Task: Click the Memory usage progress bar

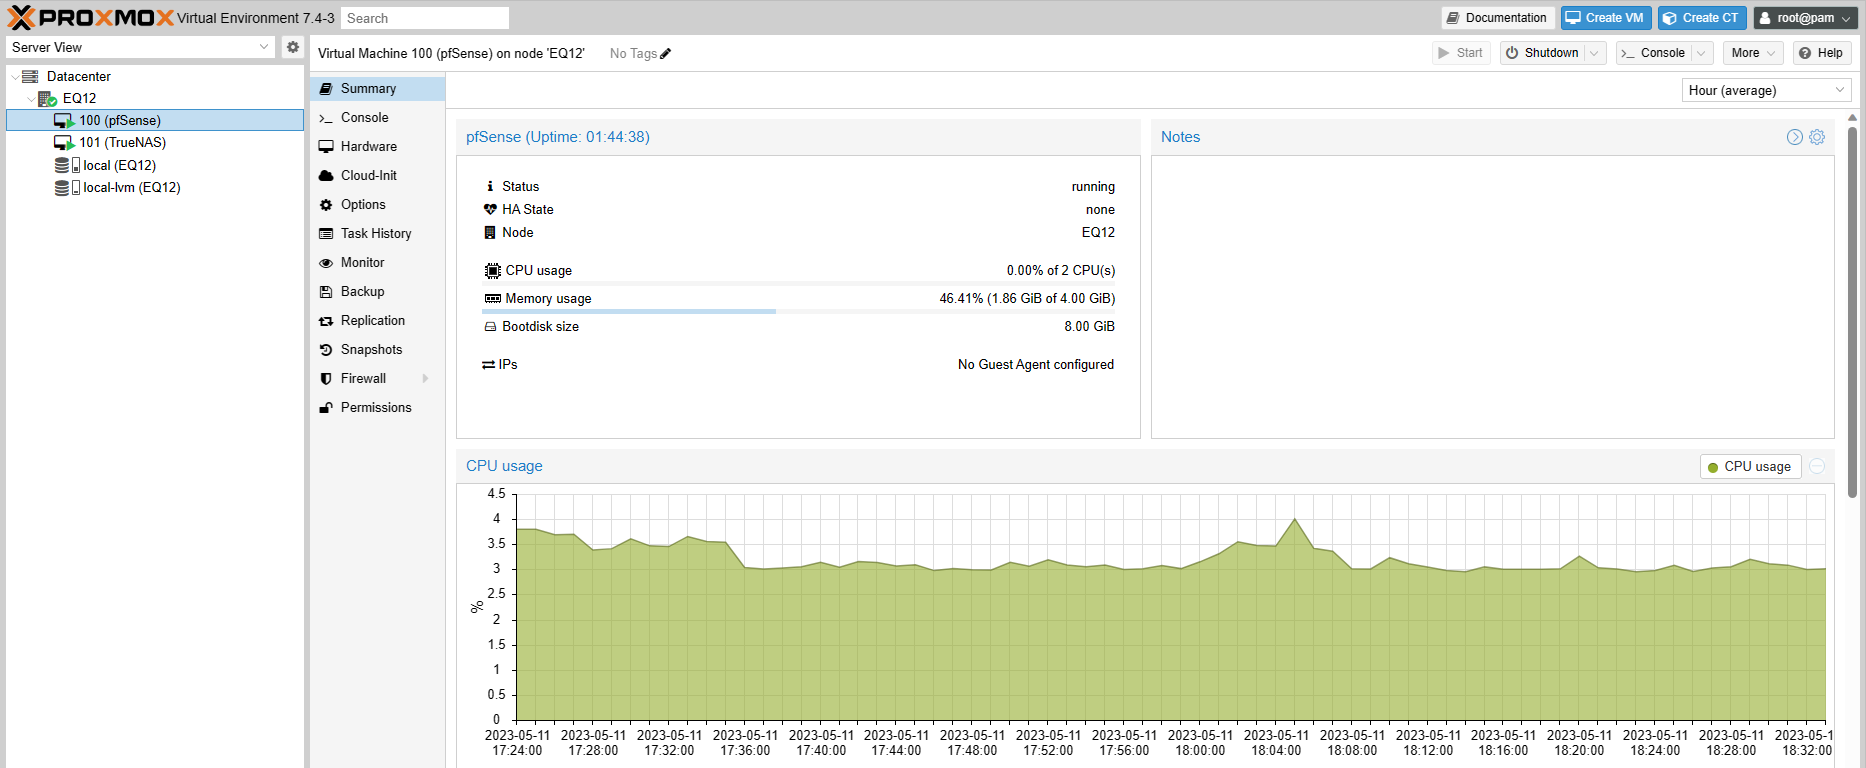Action: pyautogui.click(x=799, y=312)
